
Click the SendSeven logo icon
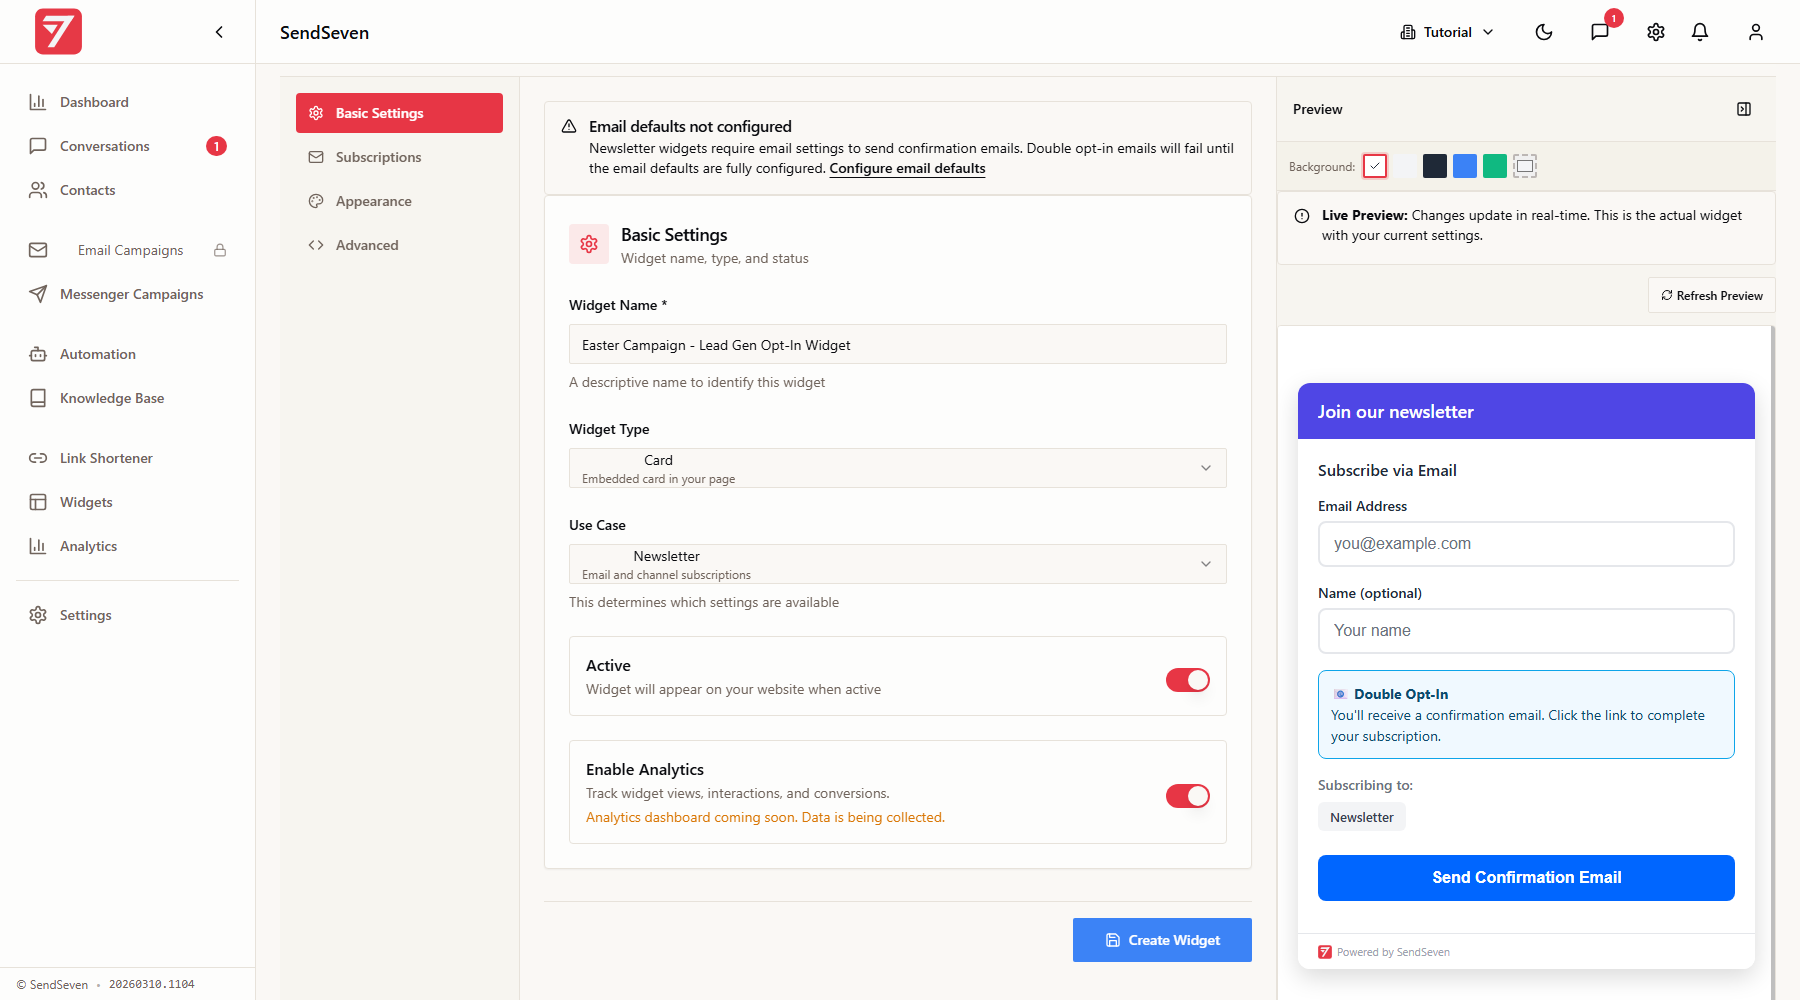(58, 32)
